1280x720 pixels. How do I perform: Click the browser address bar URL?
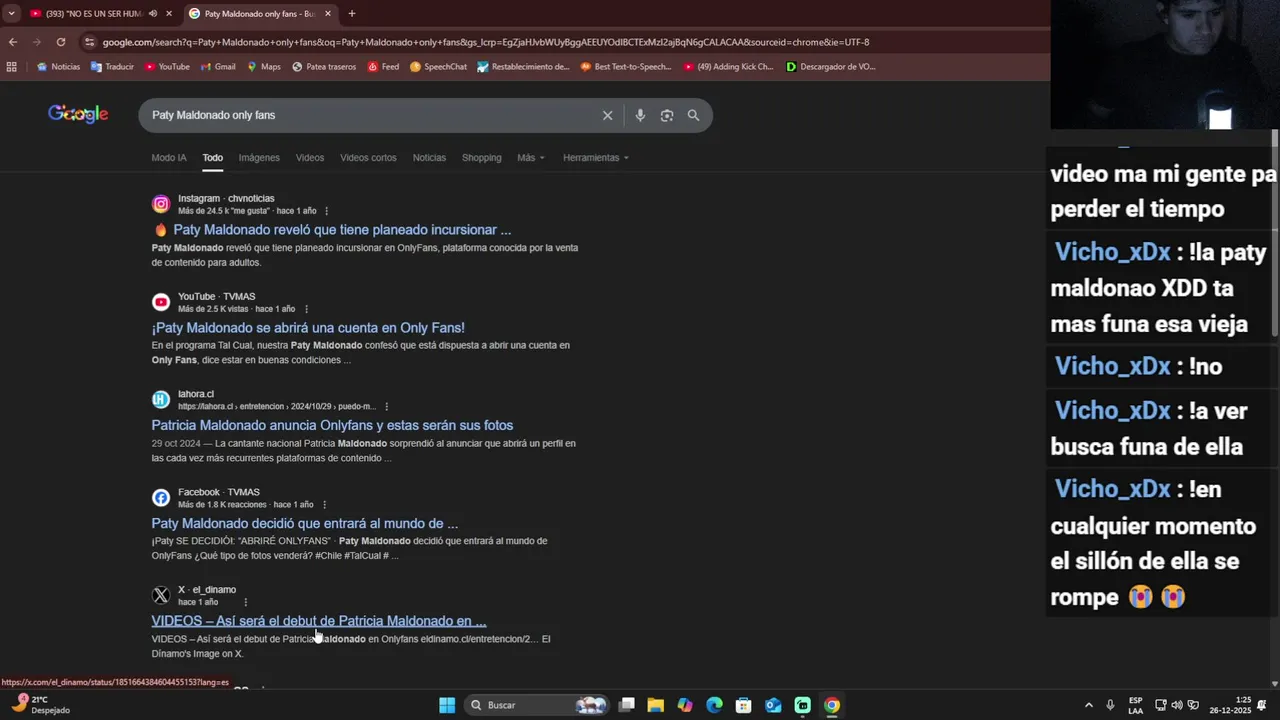point(486,42)
